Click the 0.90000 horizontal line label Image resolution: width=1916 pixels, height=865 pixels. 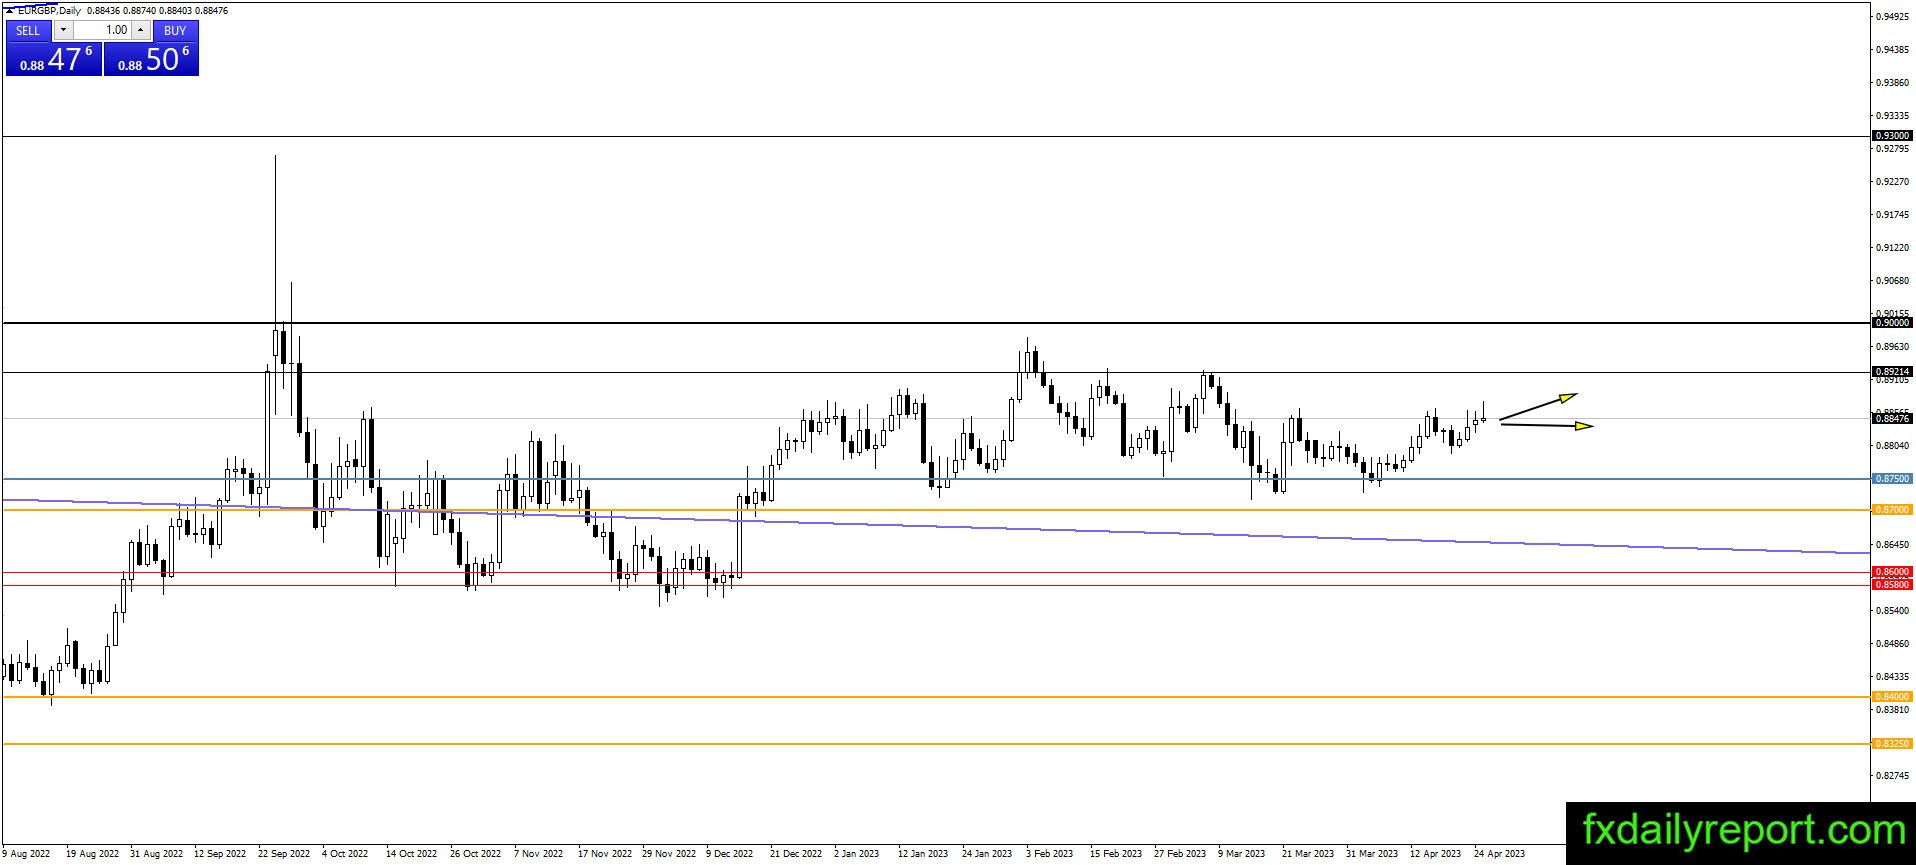[x=1891, y=322]
